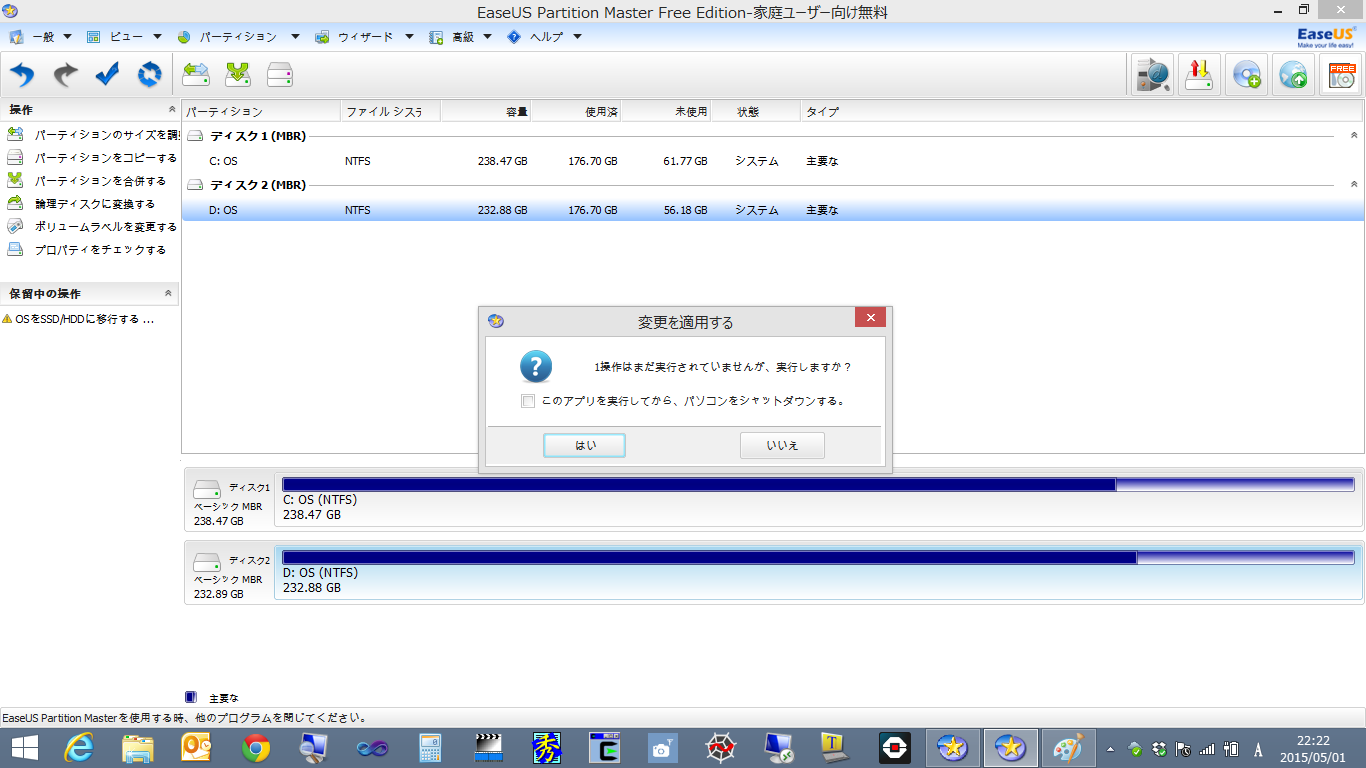Collapse the 保留中の操作 panel section
This screenshot has height=768, width=1366.
click(x=168, y=293)
